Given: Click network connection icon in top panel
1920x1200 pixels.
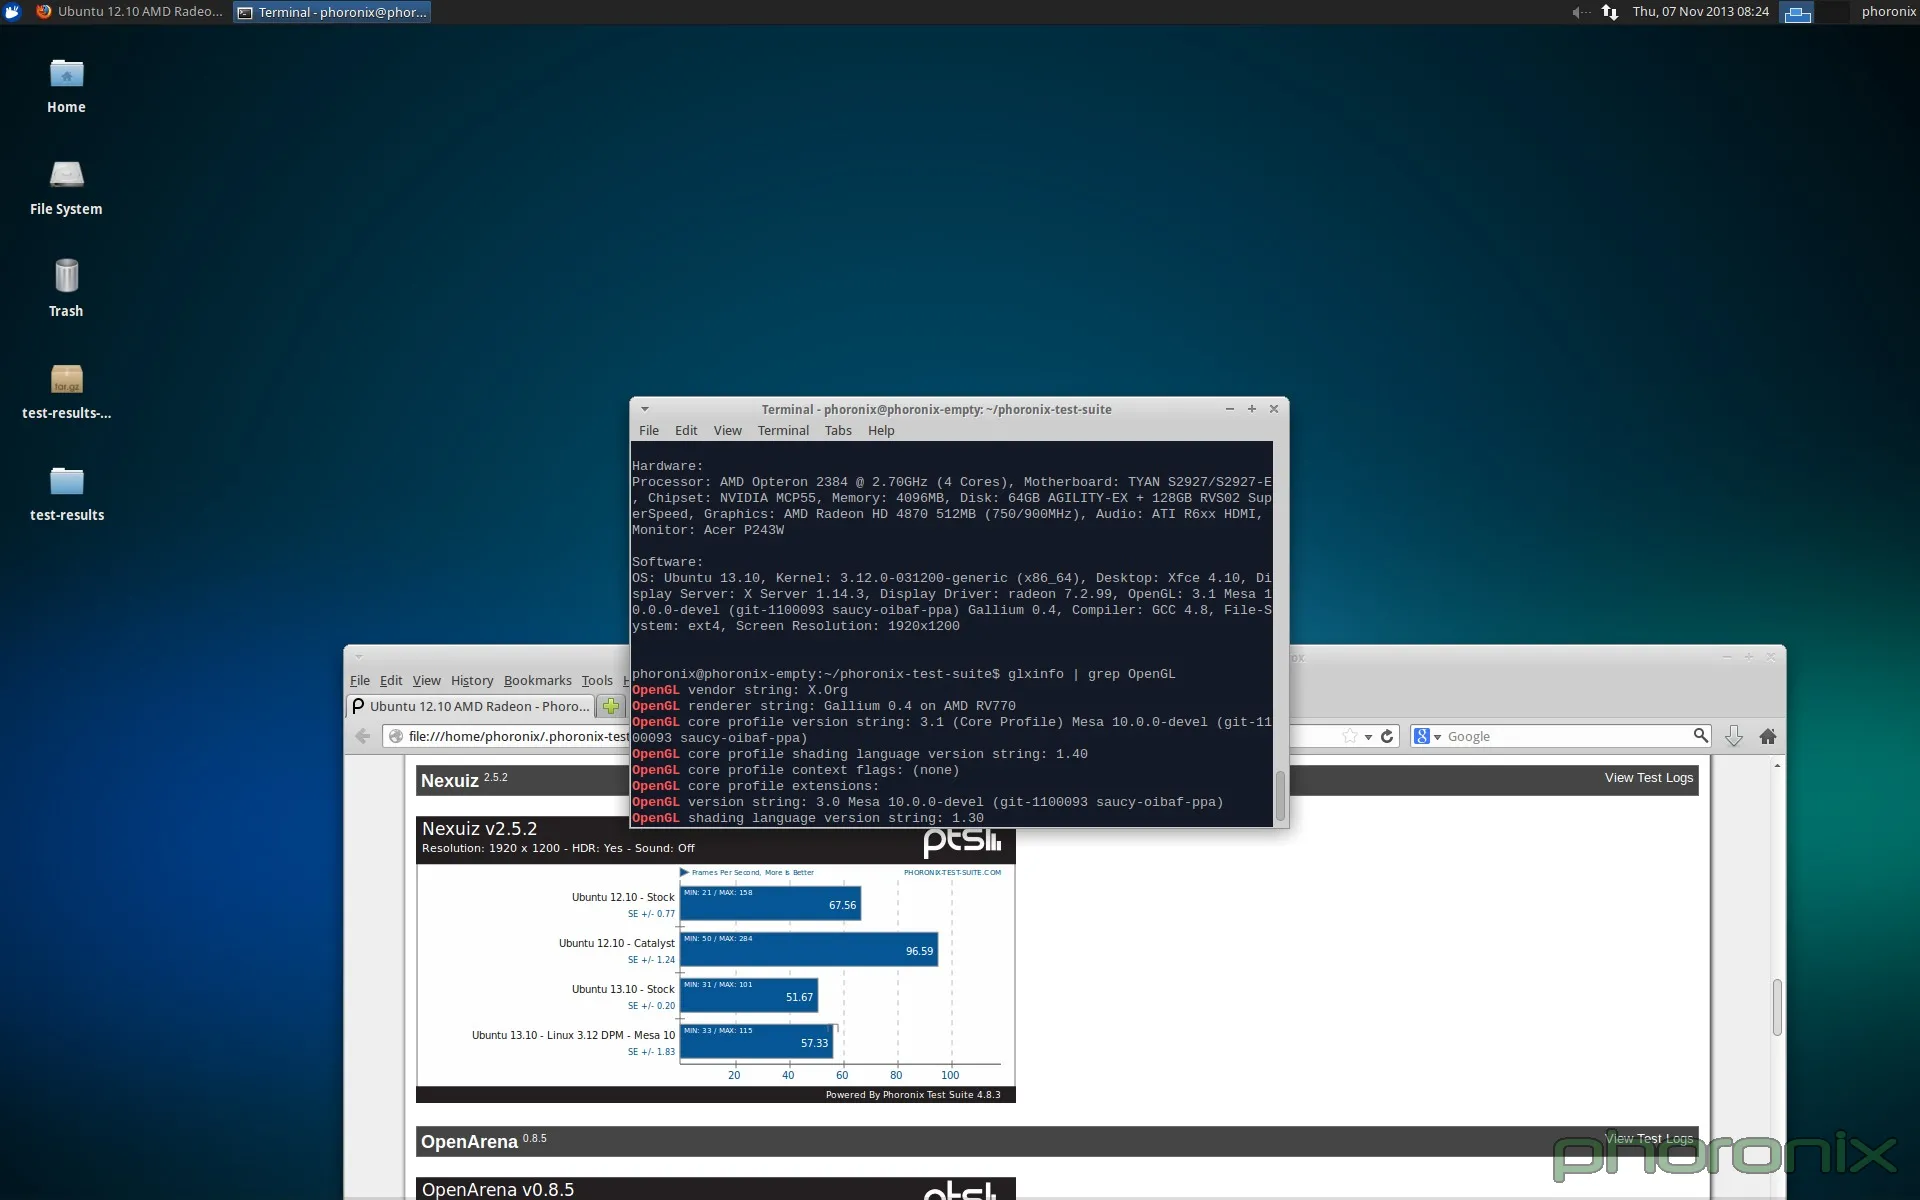Looking at the screenshot, I should (1610, 12).
